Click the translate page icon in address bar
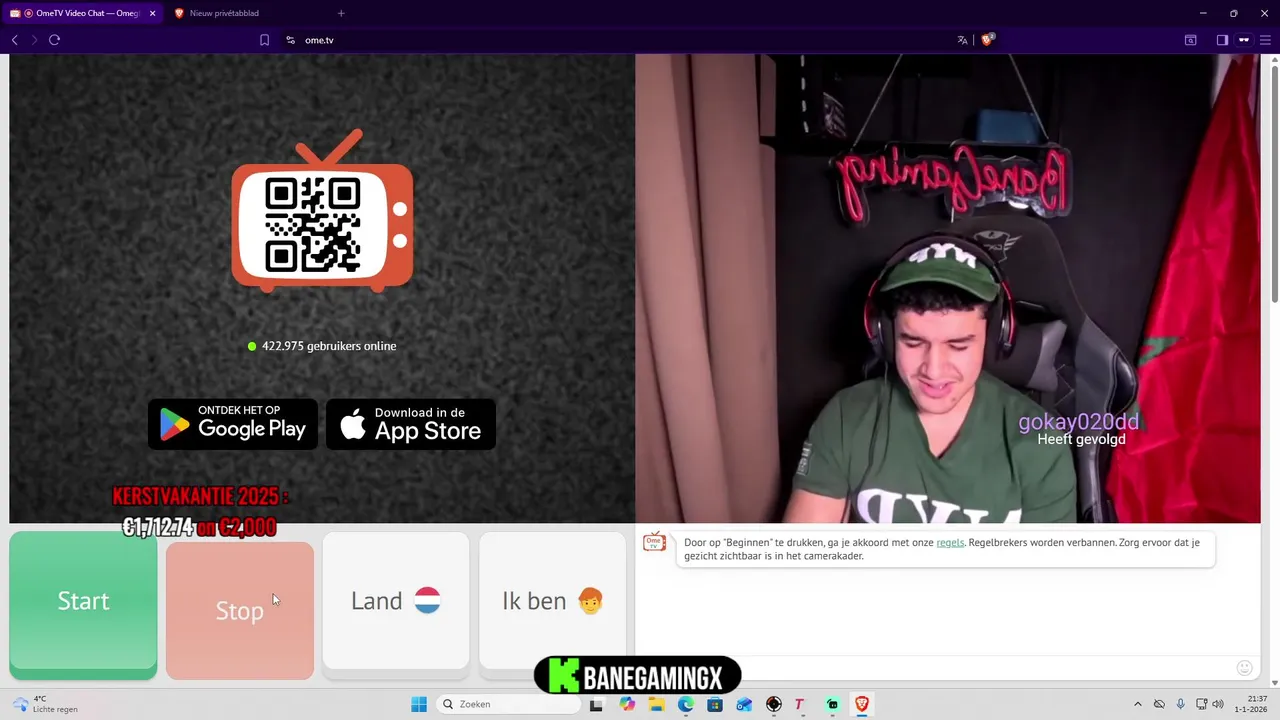The height and width of the screenshot is (720, 1280). 962,40
